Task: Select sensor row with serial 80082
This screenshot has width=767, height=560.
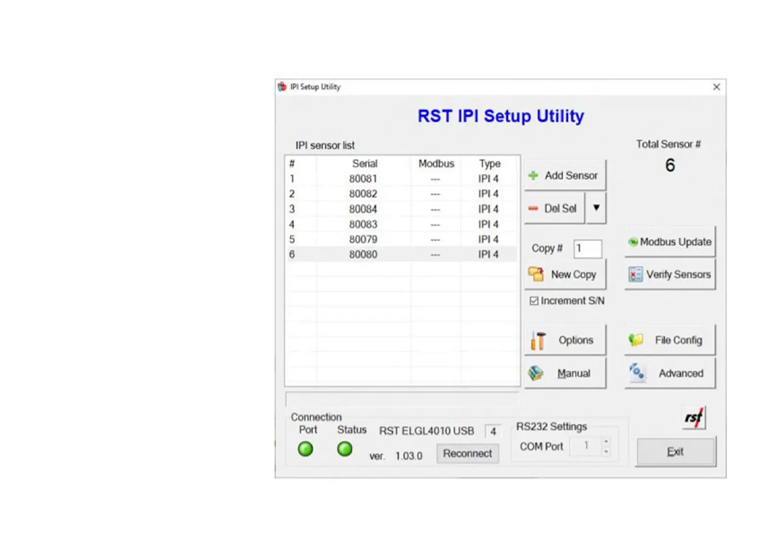Action: pos(402,194)
